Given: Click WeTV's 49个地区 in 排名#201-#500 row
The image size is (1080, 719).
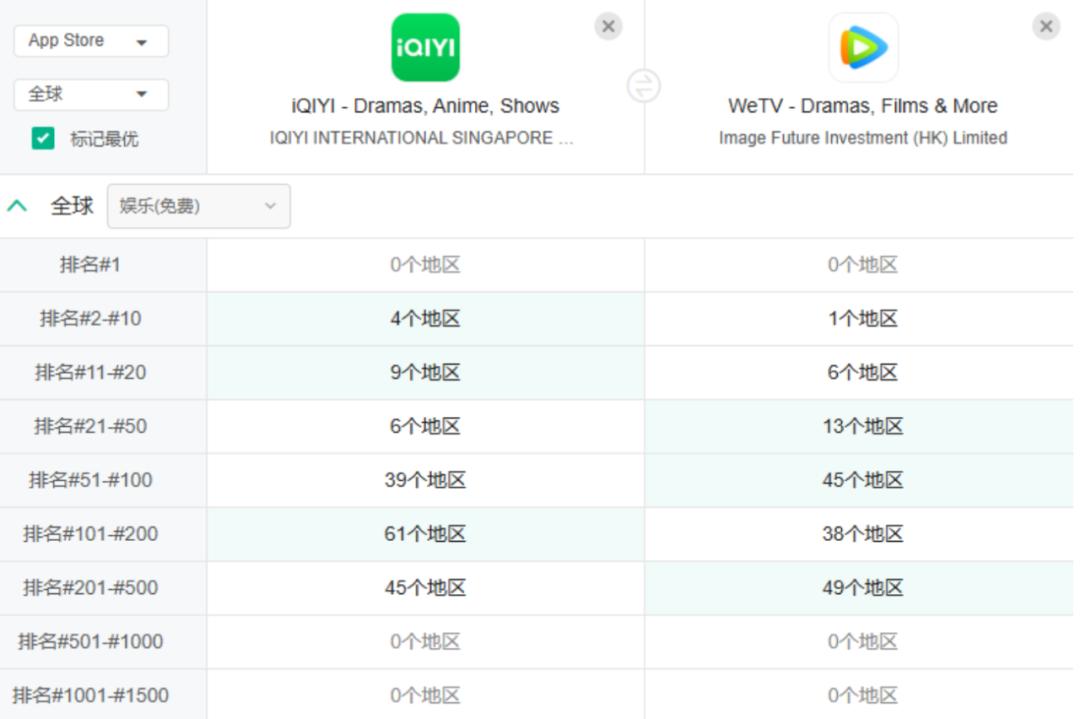Looking at the screenshot, I should (x=863, y=587).
